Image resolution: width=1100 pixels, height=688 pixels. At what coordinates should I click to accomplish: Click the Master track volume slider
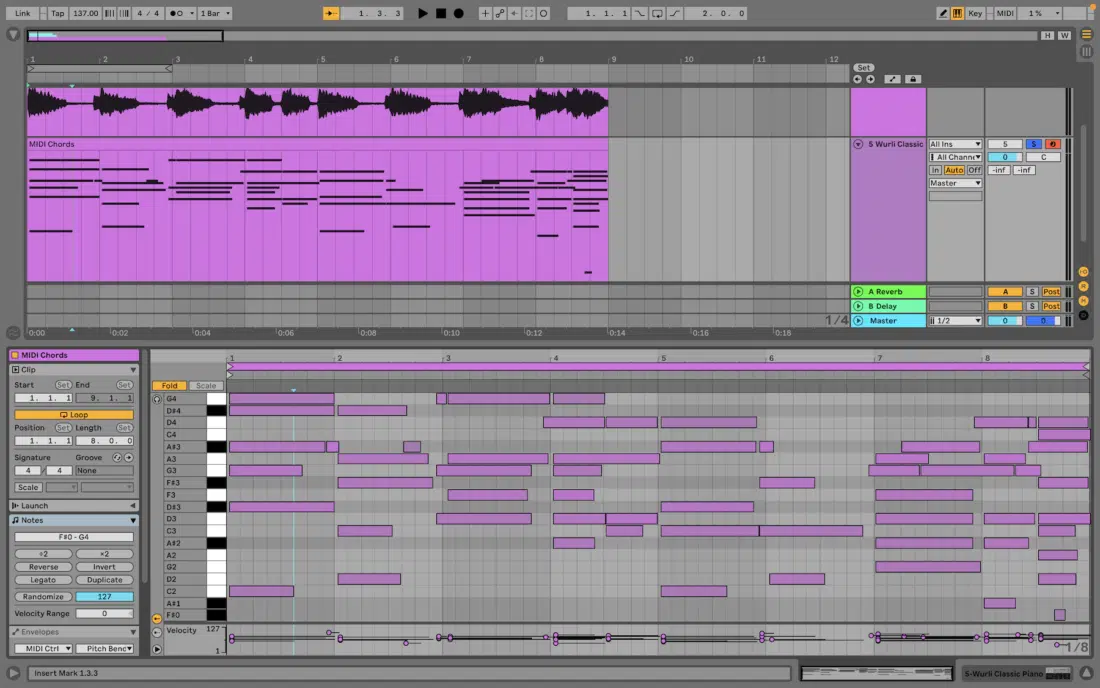coord(1005,321)
